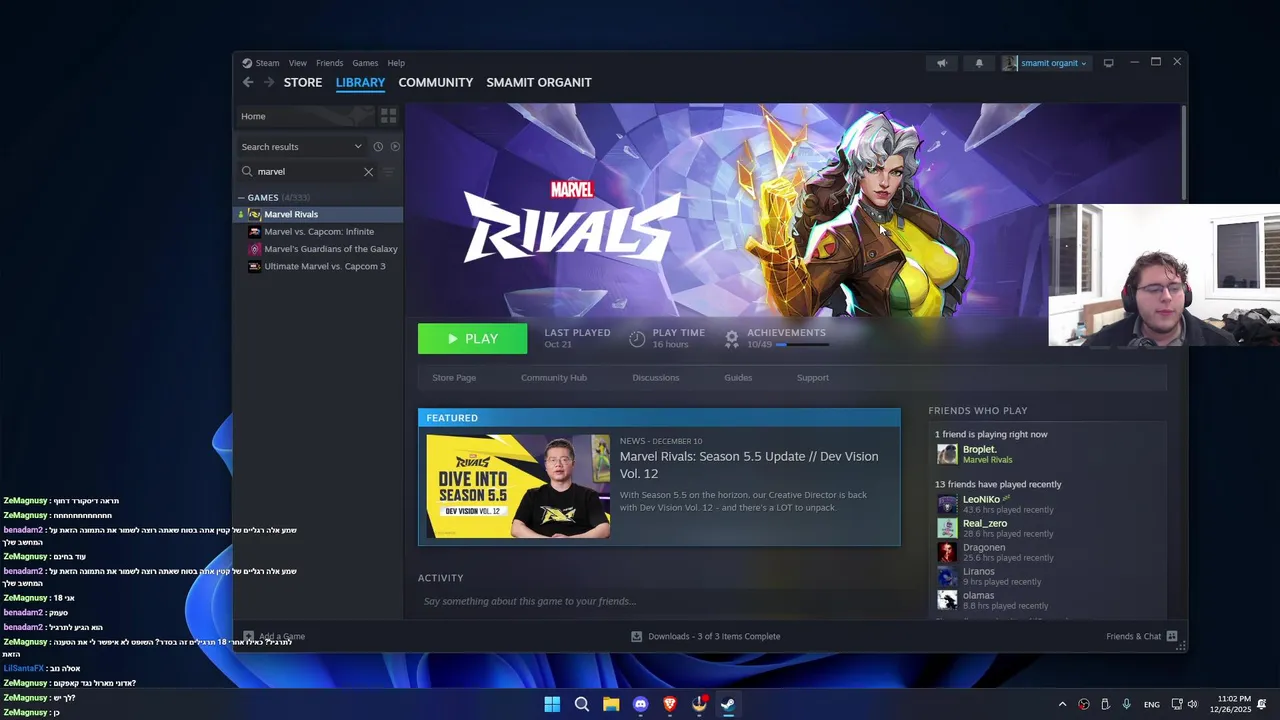Open Marvel Rivals Season 5.5 Update headline

pyautogui.click(x=749, y=465)
